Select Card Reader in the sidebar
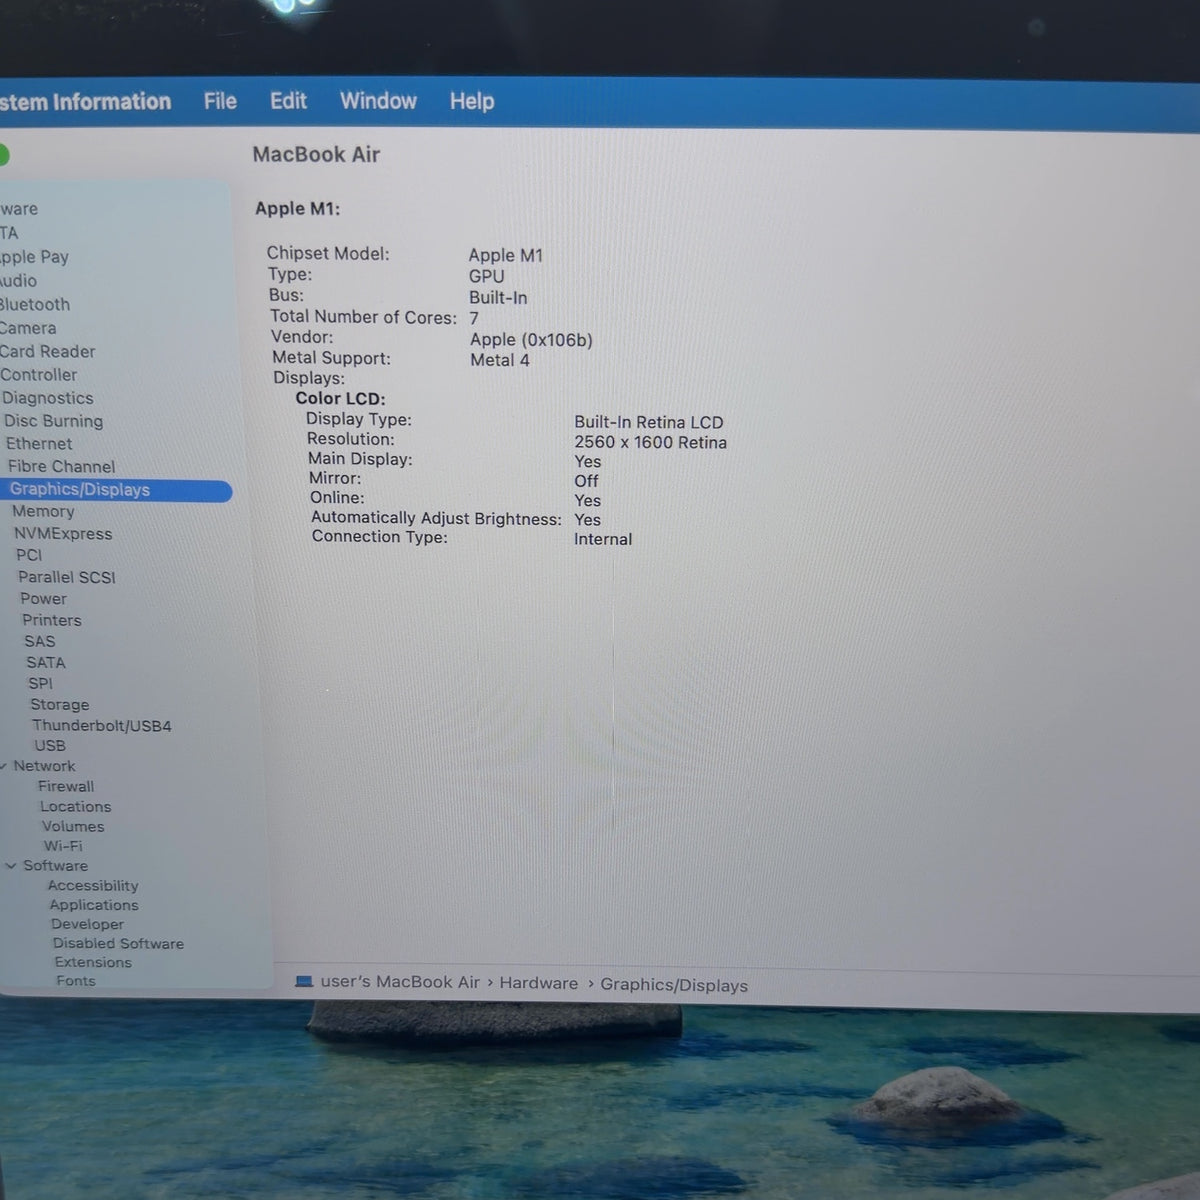Screen dimensions: 1200x1200 point(47,351)
